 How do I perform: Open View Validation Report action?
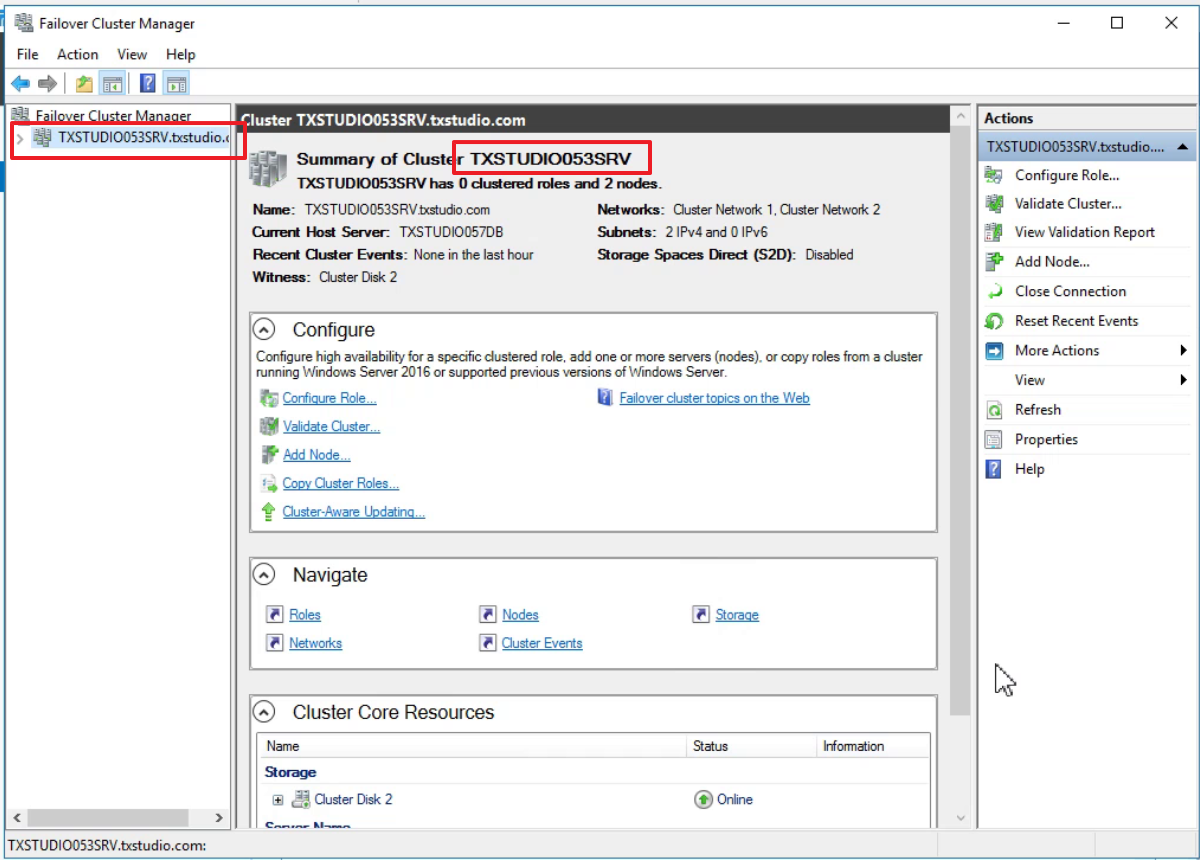coord(1085,232)
